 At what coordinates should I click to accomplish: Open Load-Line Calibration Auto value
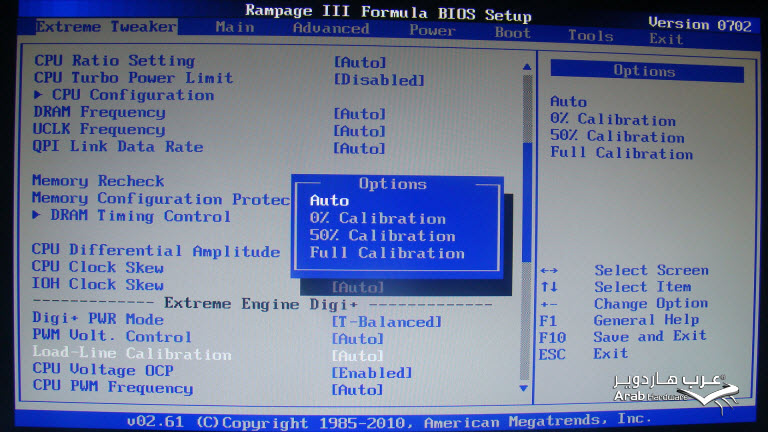pos(358,356)
